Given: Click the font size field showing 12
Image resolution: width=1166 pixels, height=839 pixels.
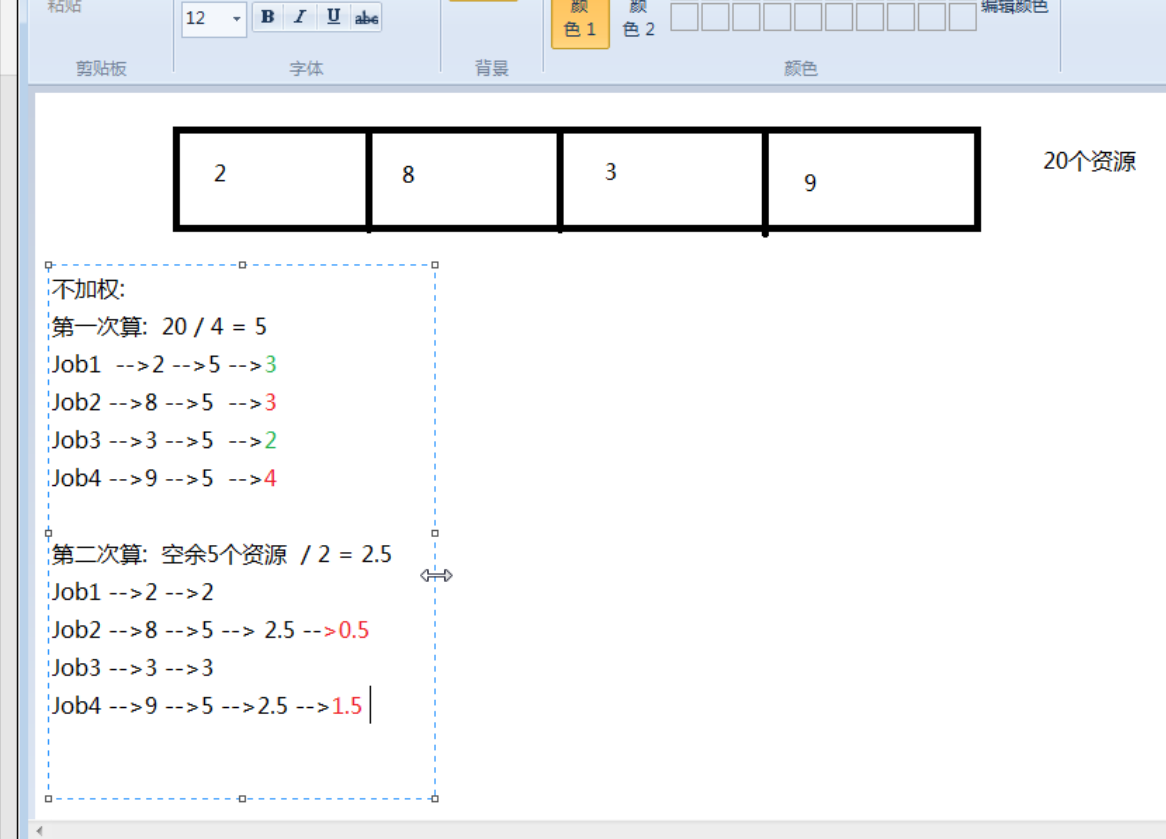Looking at the screenshot, I should click(x=203, y=18).
